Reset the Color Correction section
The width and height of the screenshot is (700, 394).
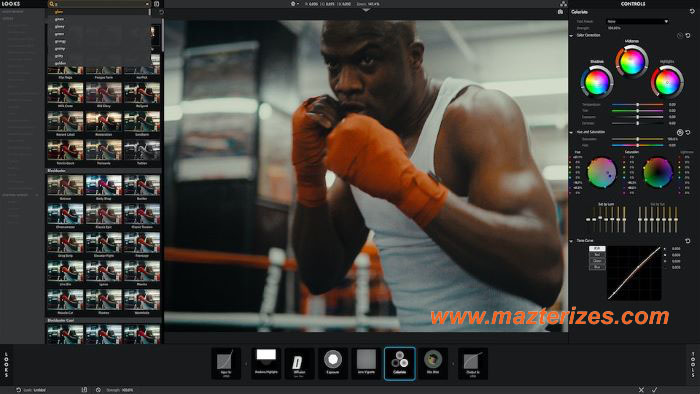pyautogui.click(x=688, y=35)
